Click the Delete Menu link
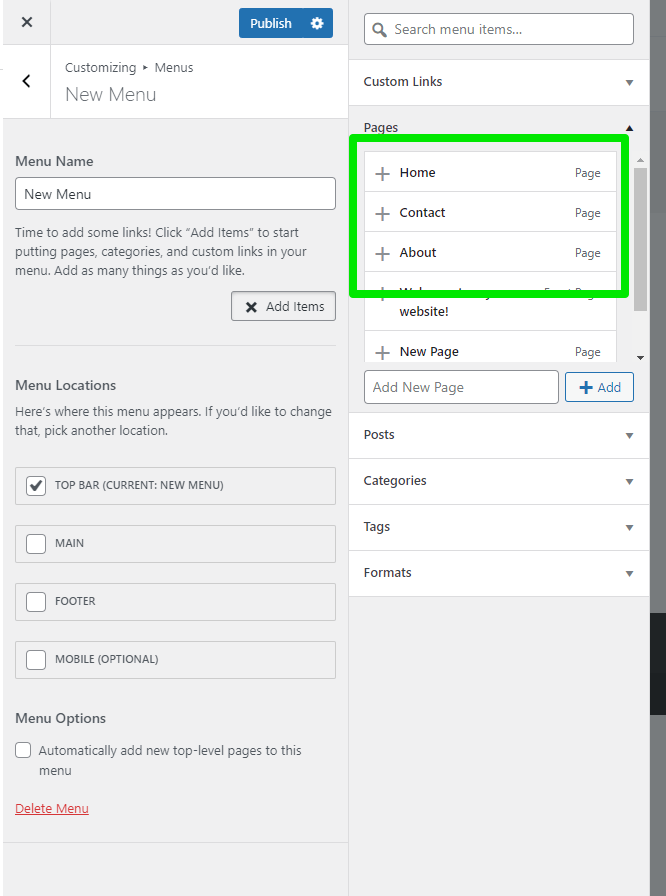This screenshot has height=896, width=666. point(52,808)
